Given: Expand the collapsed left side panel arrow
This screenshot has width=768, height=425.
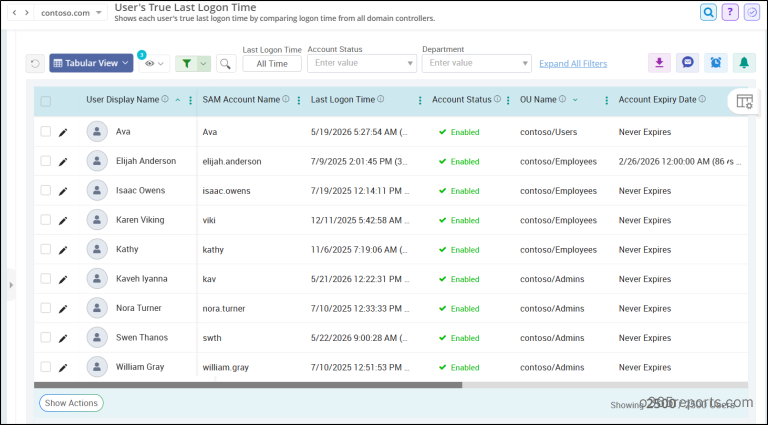Looking at the screenshot, I should pyautogui.click(x=11, y=285).
